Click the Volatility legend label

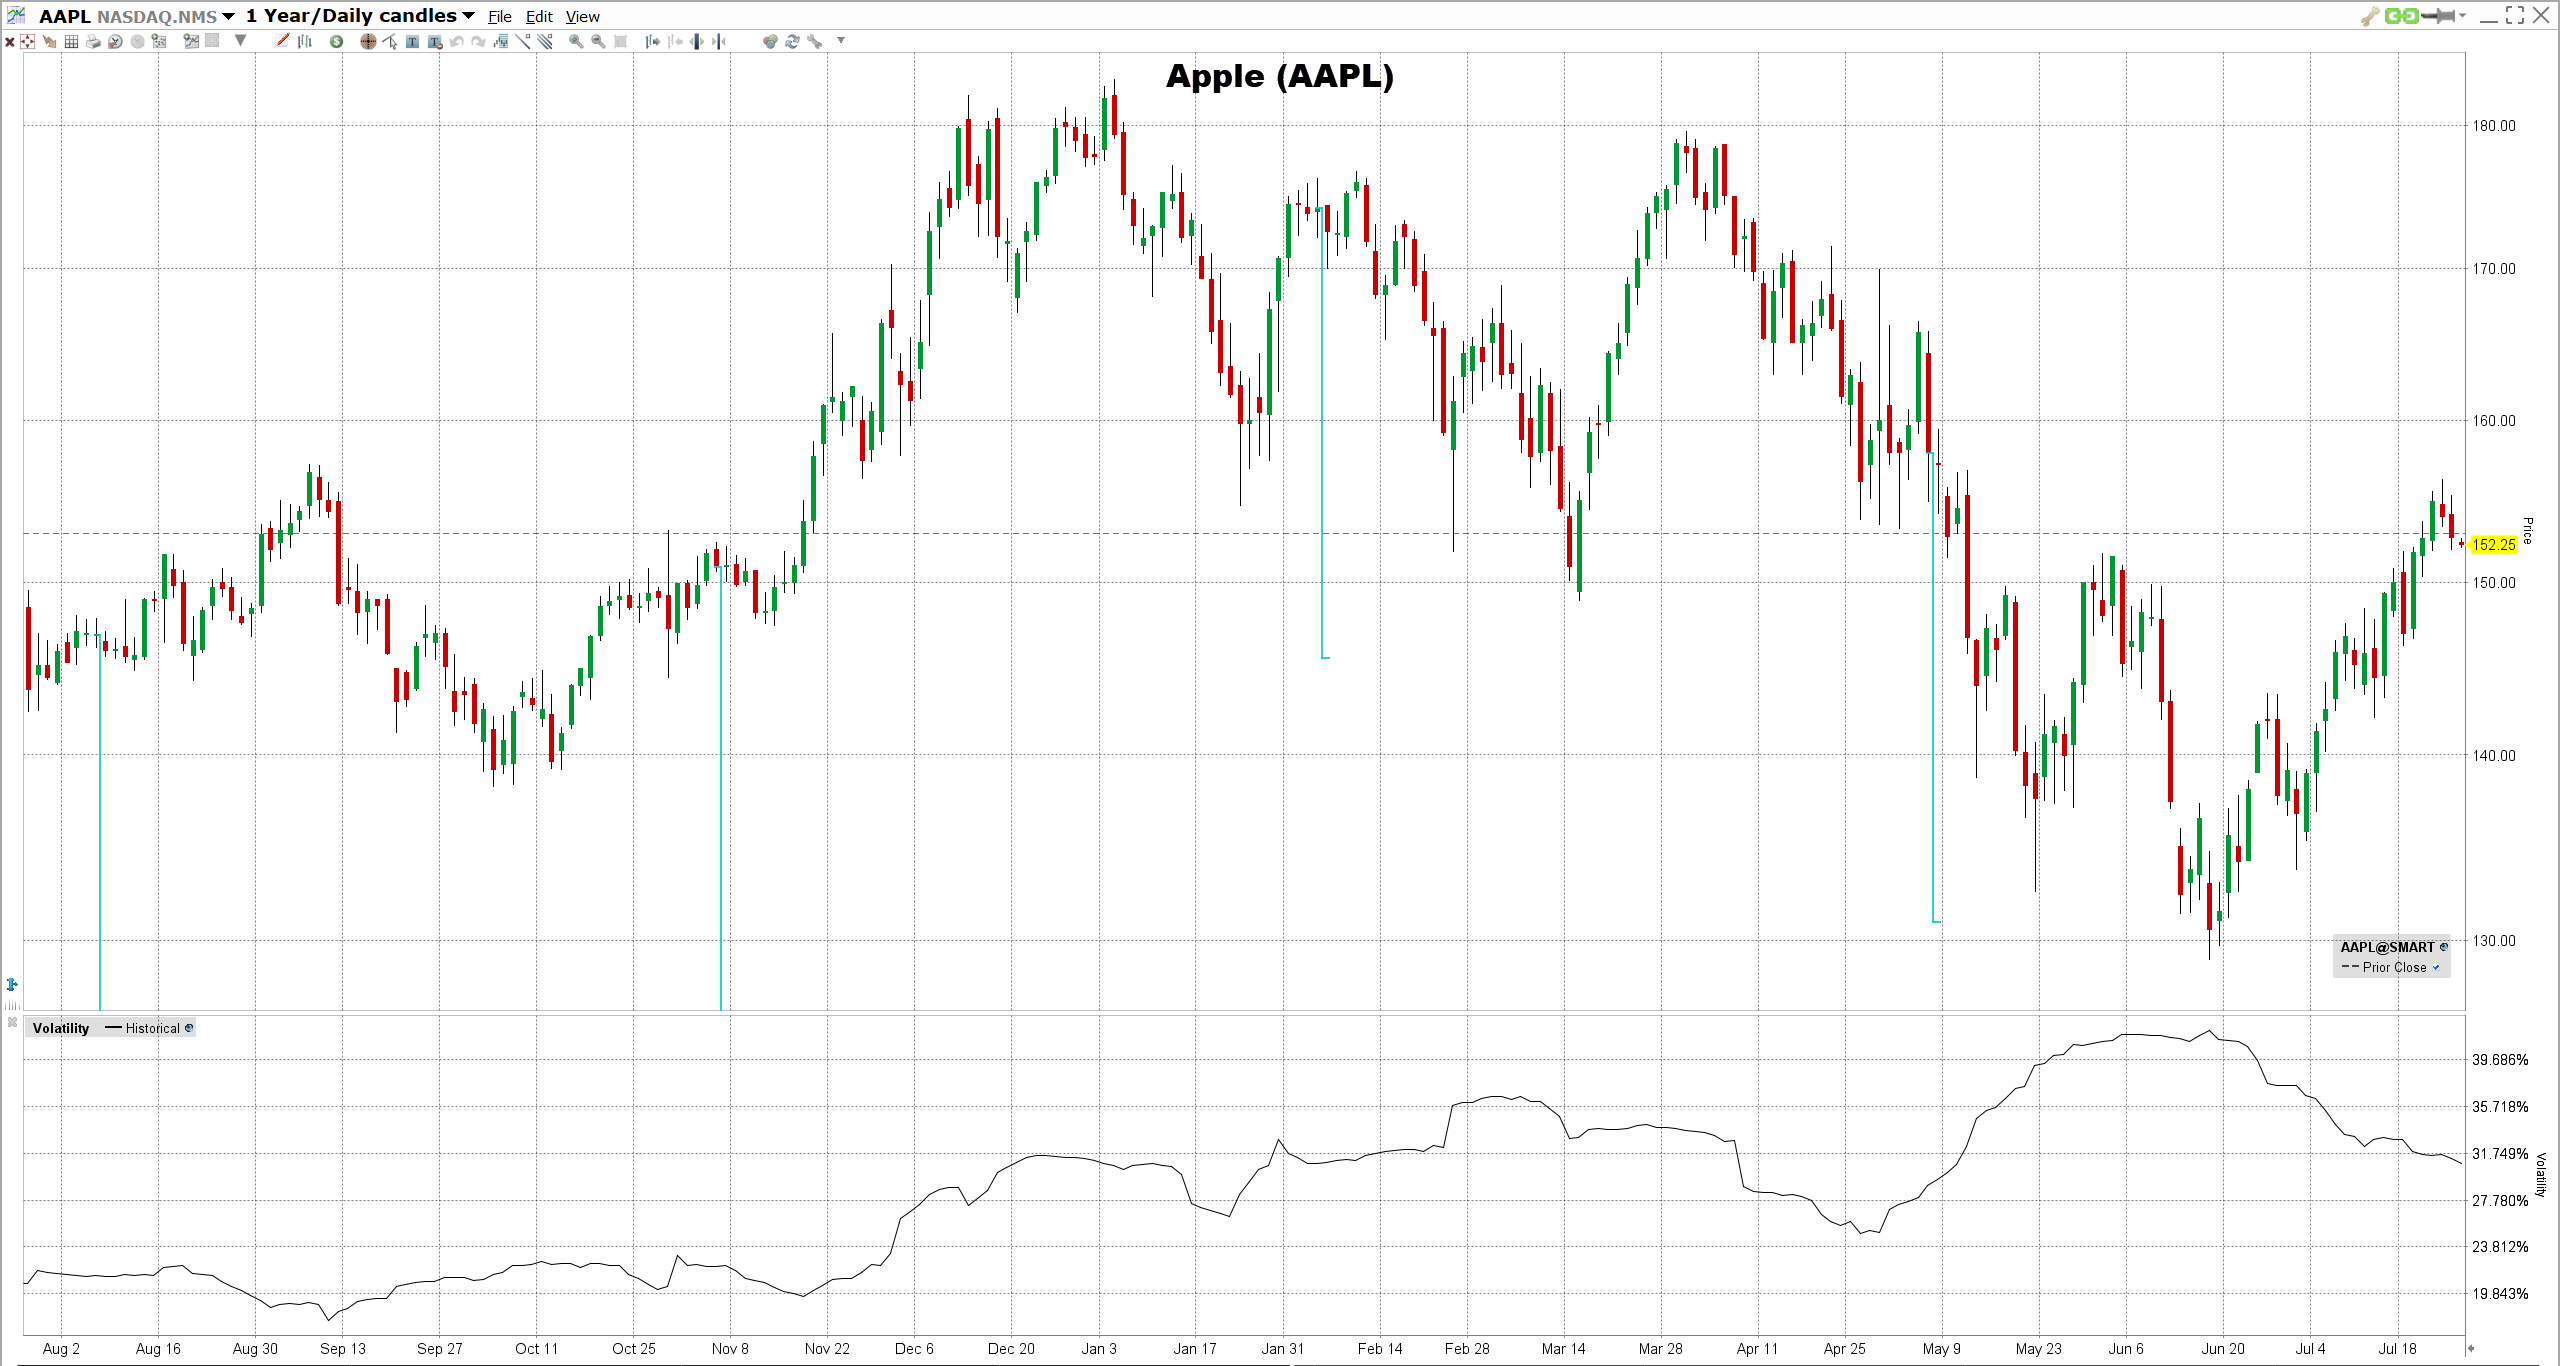[x=61, y=1028]
